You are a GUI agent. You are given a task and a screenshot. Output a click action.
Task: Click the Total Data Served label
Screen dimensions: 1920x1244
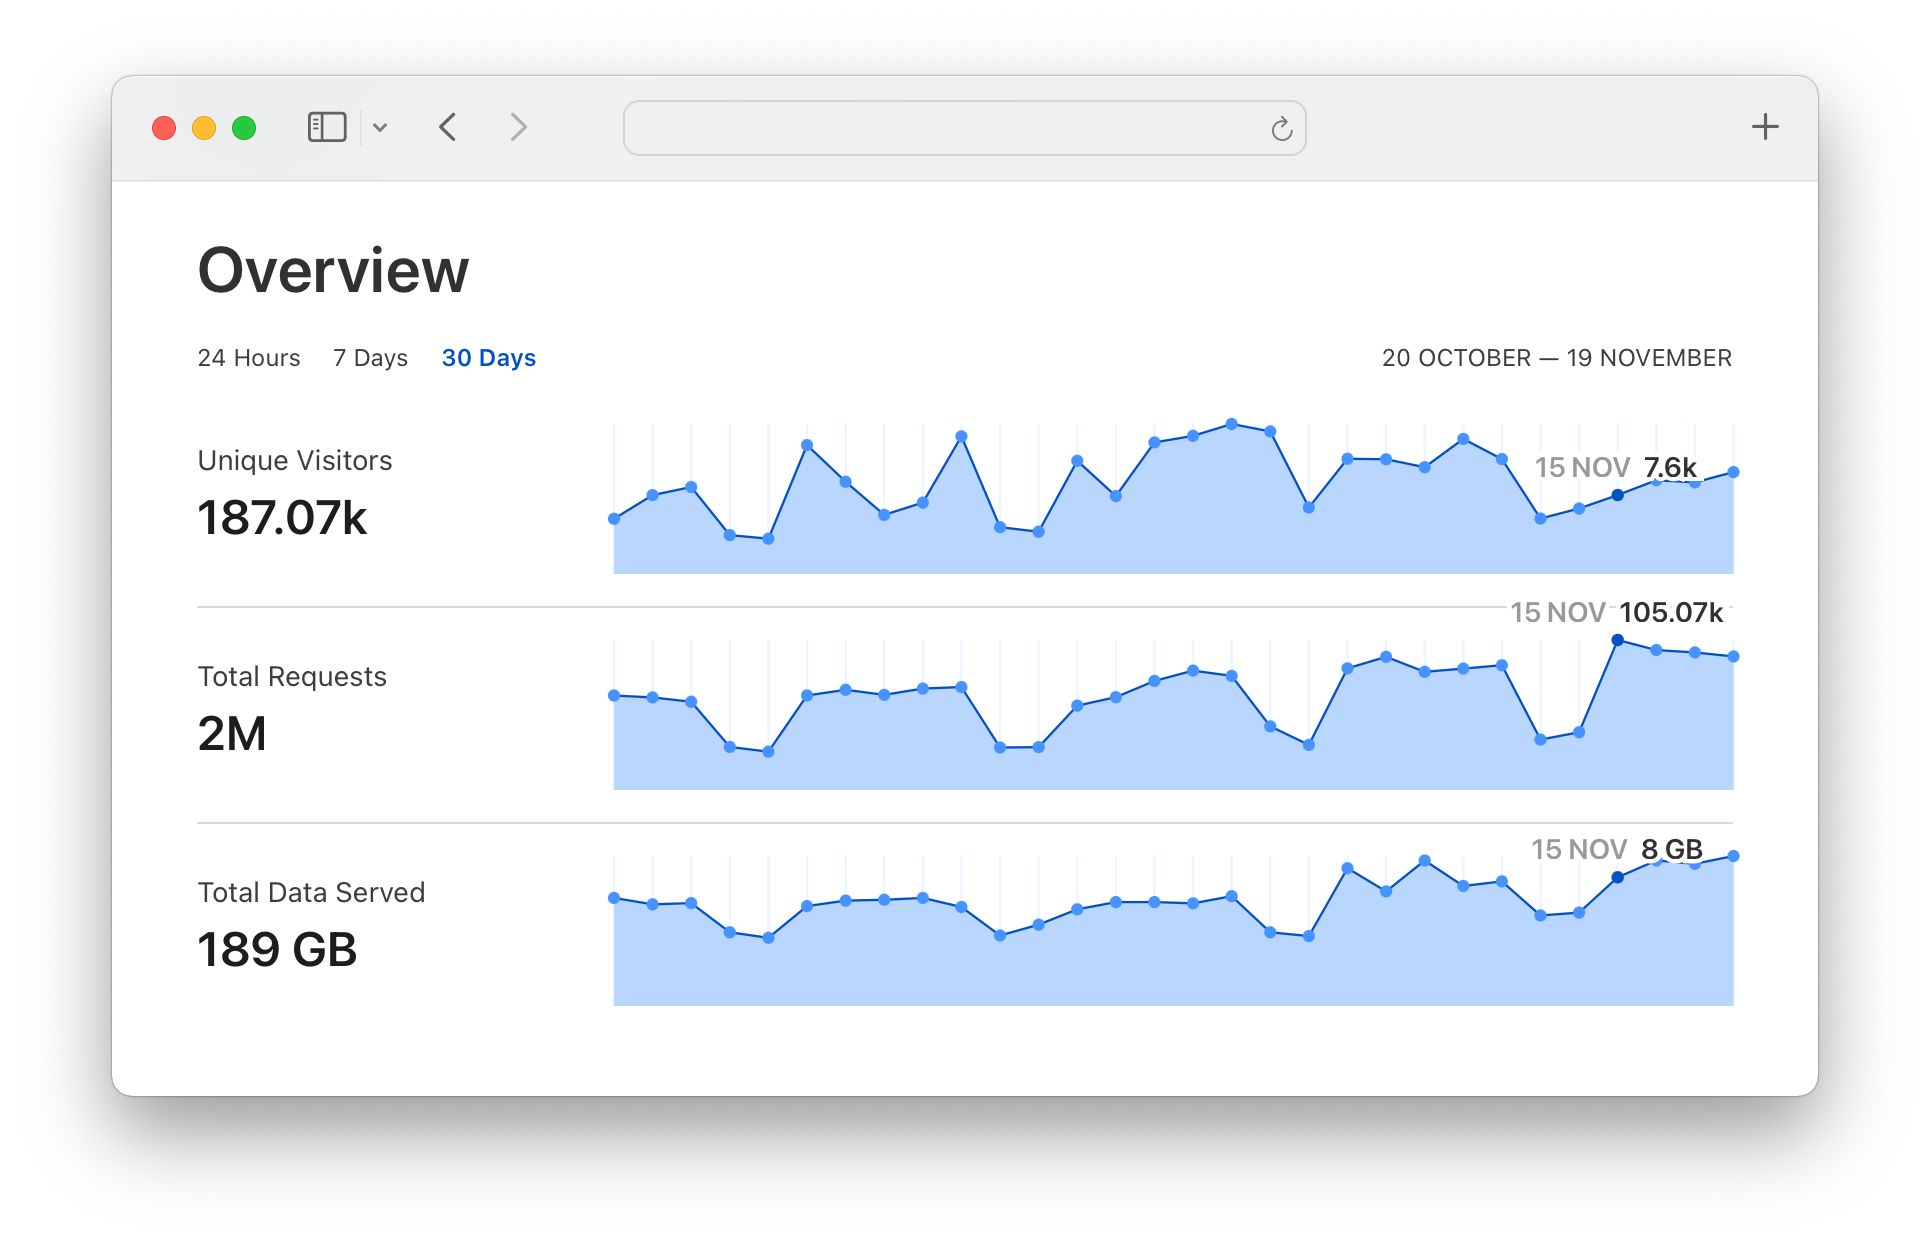click(x=311, y=892)
